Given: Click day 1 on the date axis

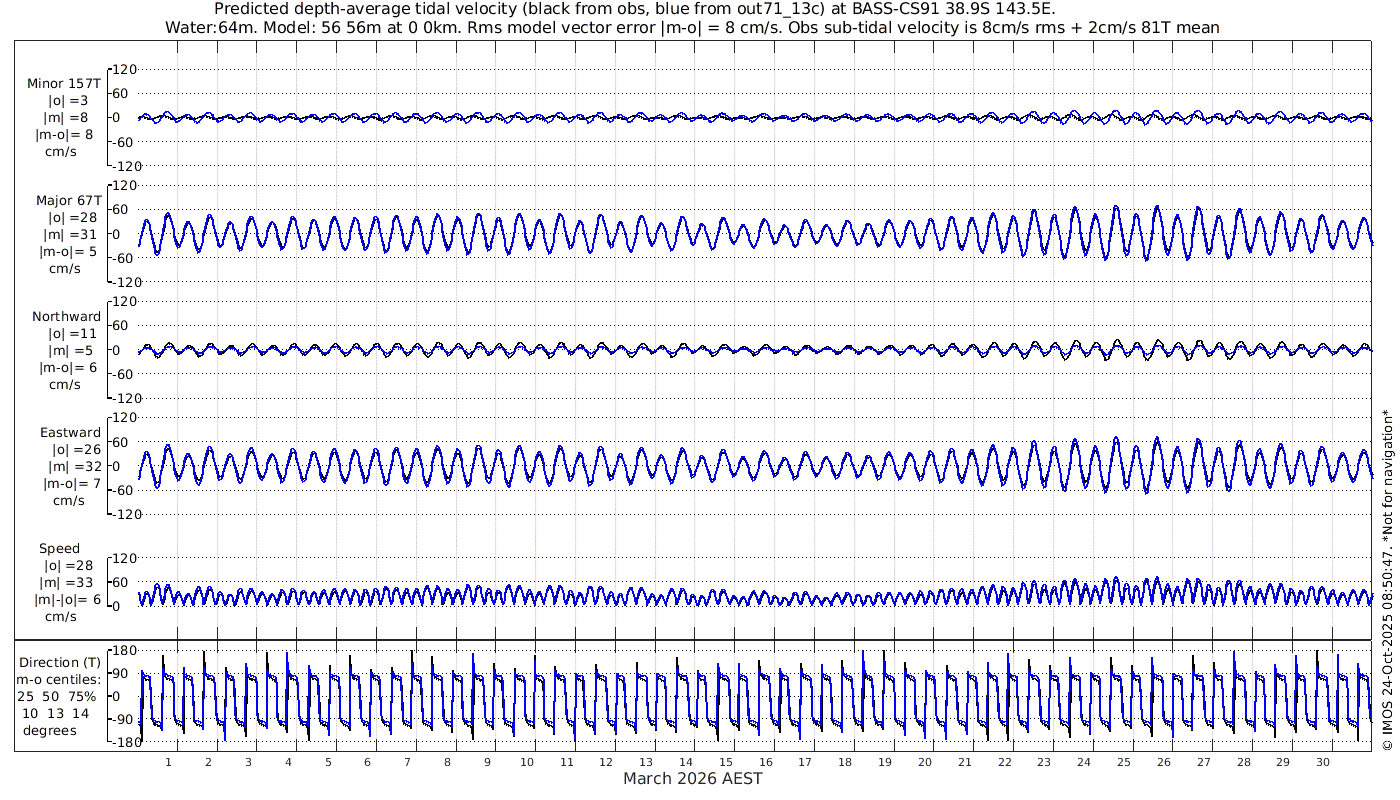Looking at the screenshot, I should (169, 762).
